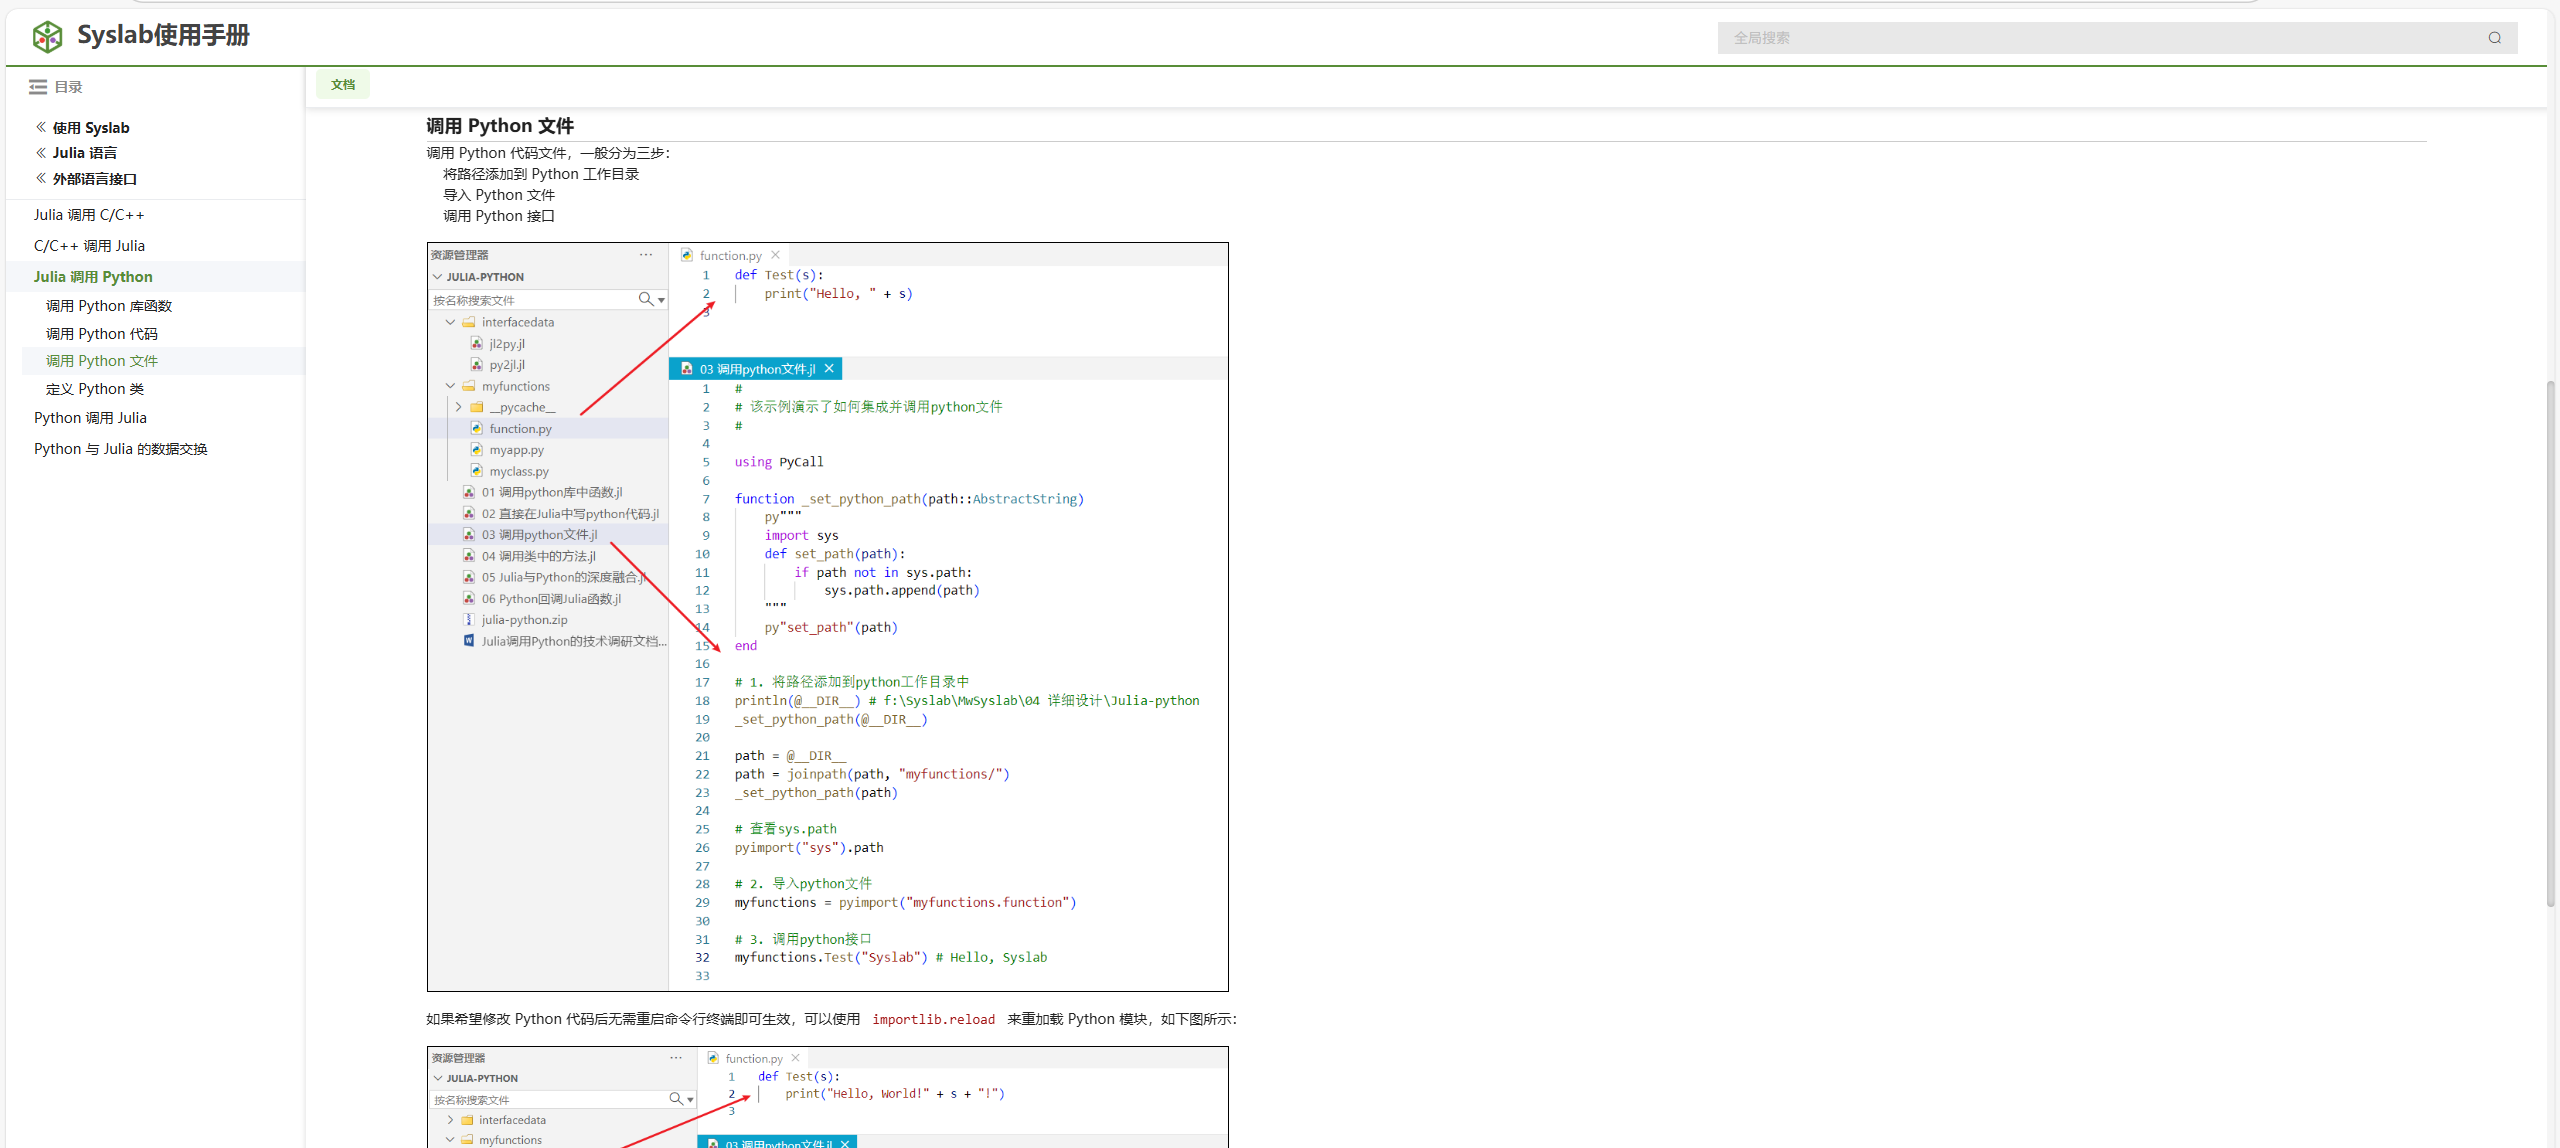Click the first code screenshot image
The width and height of the screenshot is (2560, 1148).
point(828,617)
